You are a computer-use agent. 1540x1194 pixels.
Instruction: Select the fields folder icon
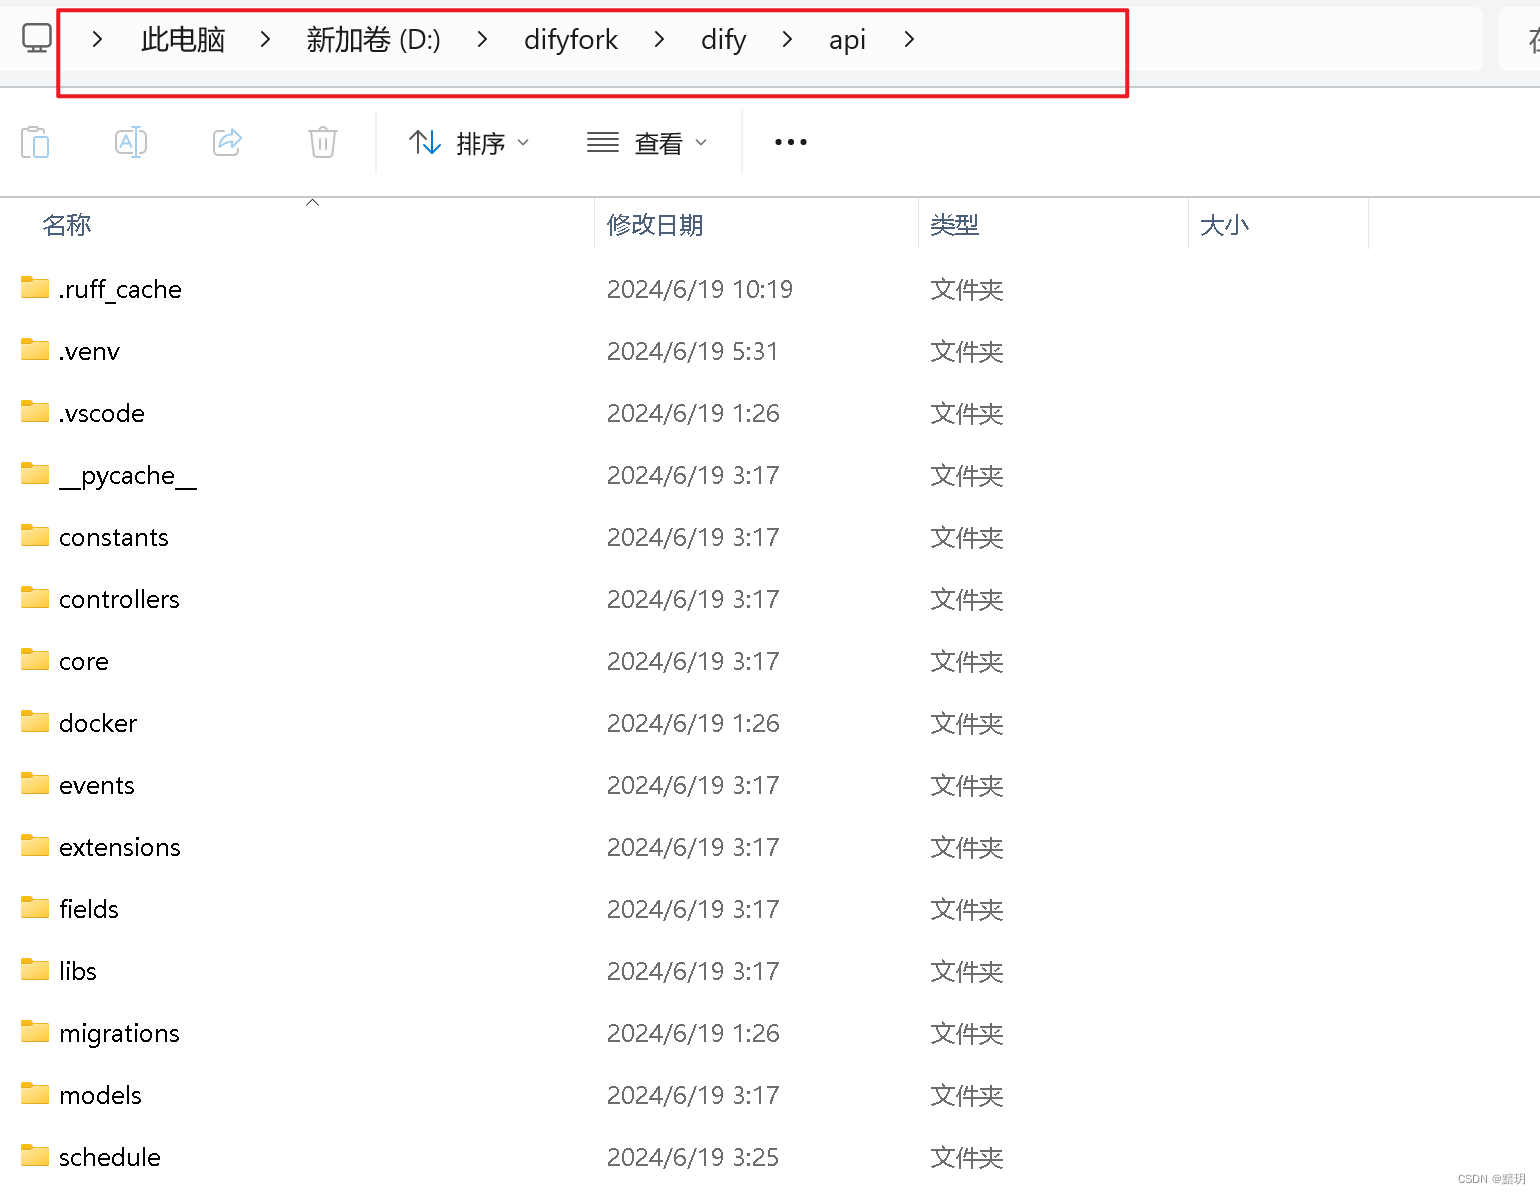tap(35, 908)
